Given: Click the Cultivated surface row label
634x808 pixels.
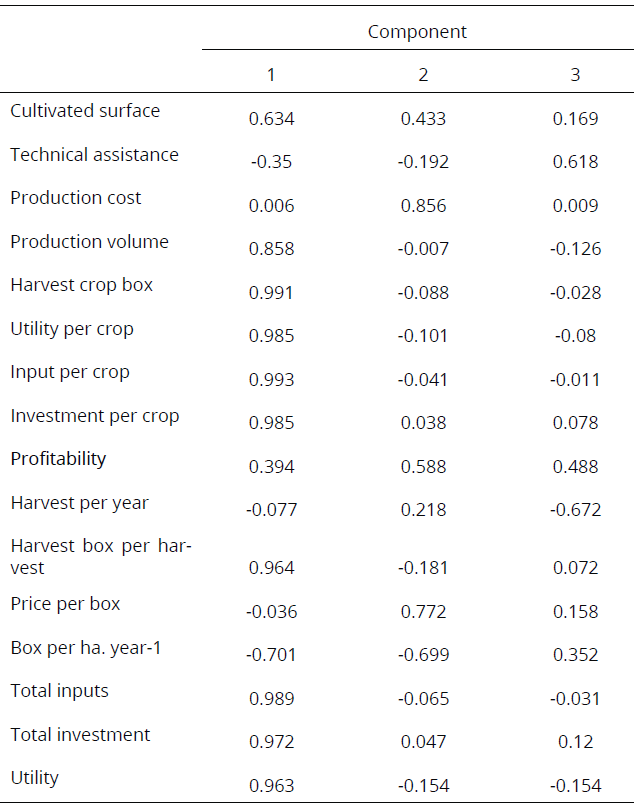Looking at the screenshot, I should point(85,111).
